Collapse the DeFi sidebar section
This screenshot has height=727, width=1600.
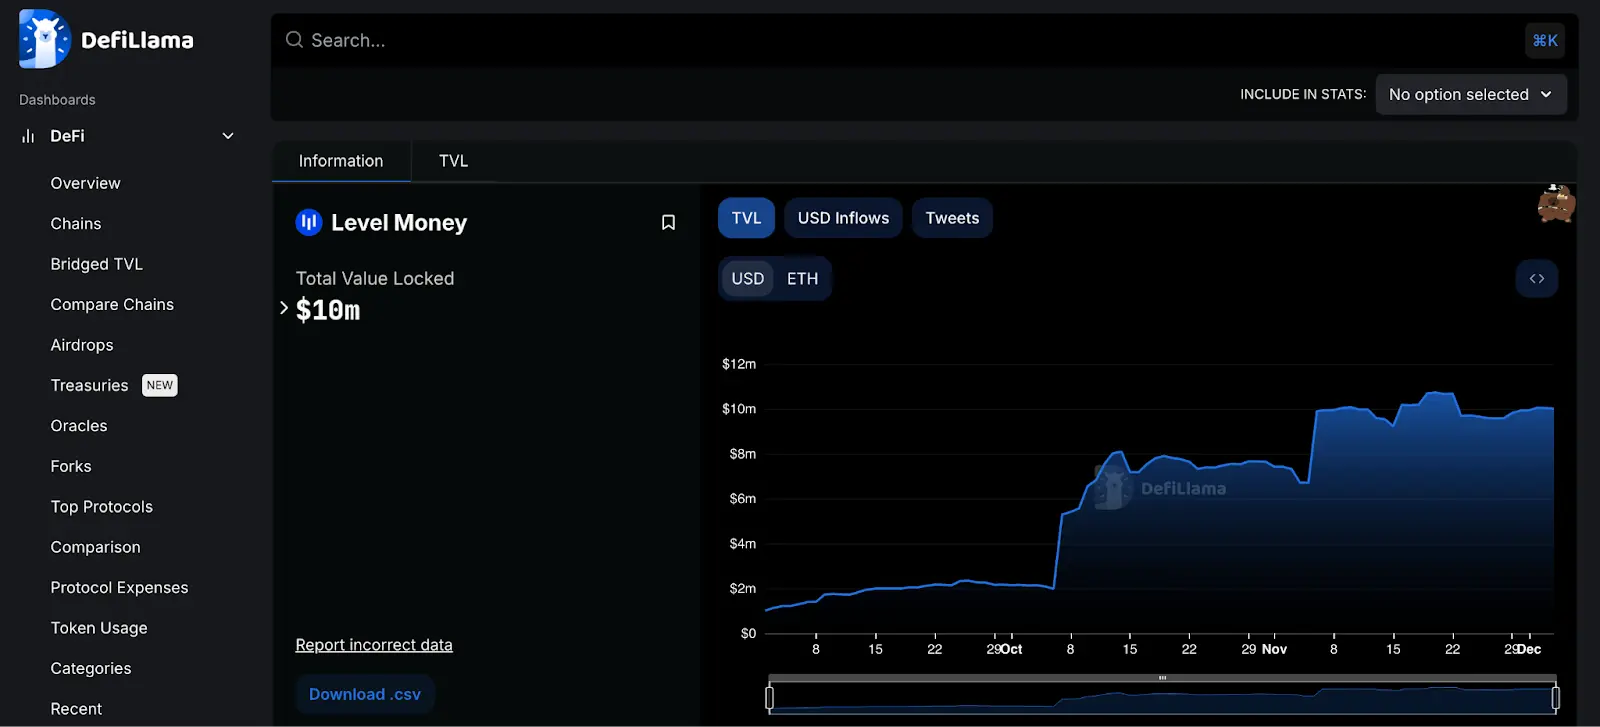[x=228, y=136]
